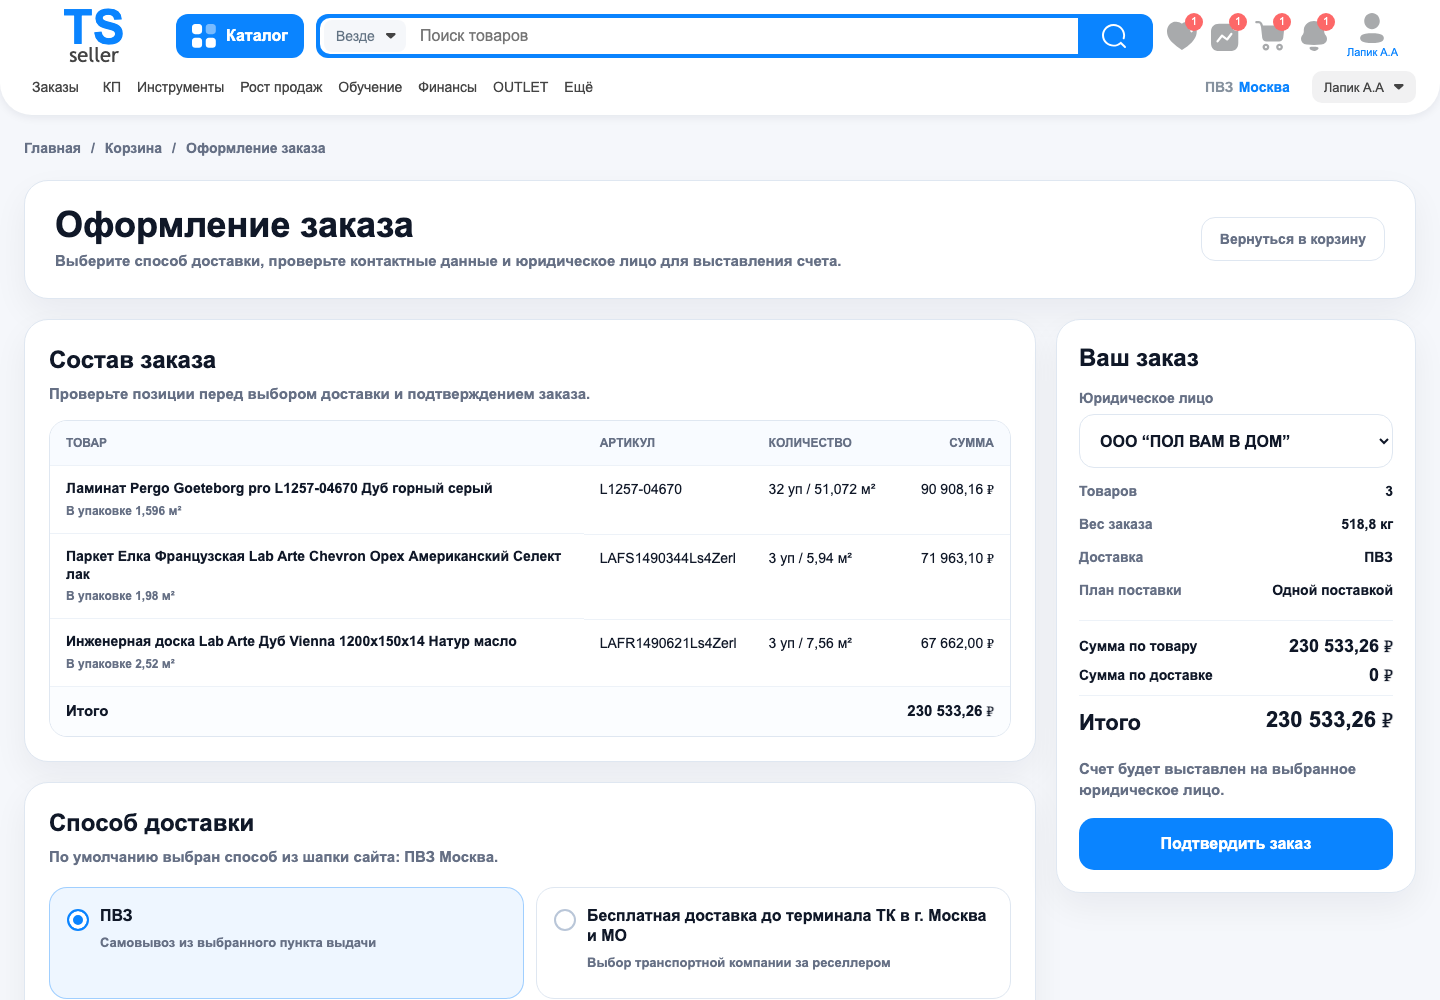Open the shopping cart icon
This screenshot has height=1000, width=1440.
1270,36
